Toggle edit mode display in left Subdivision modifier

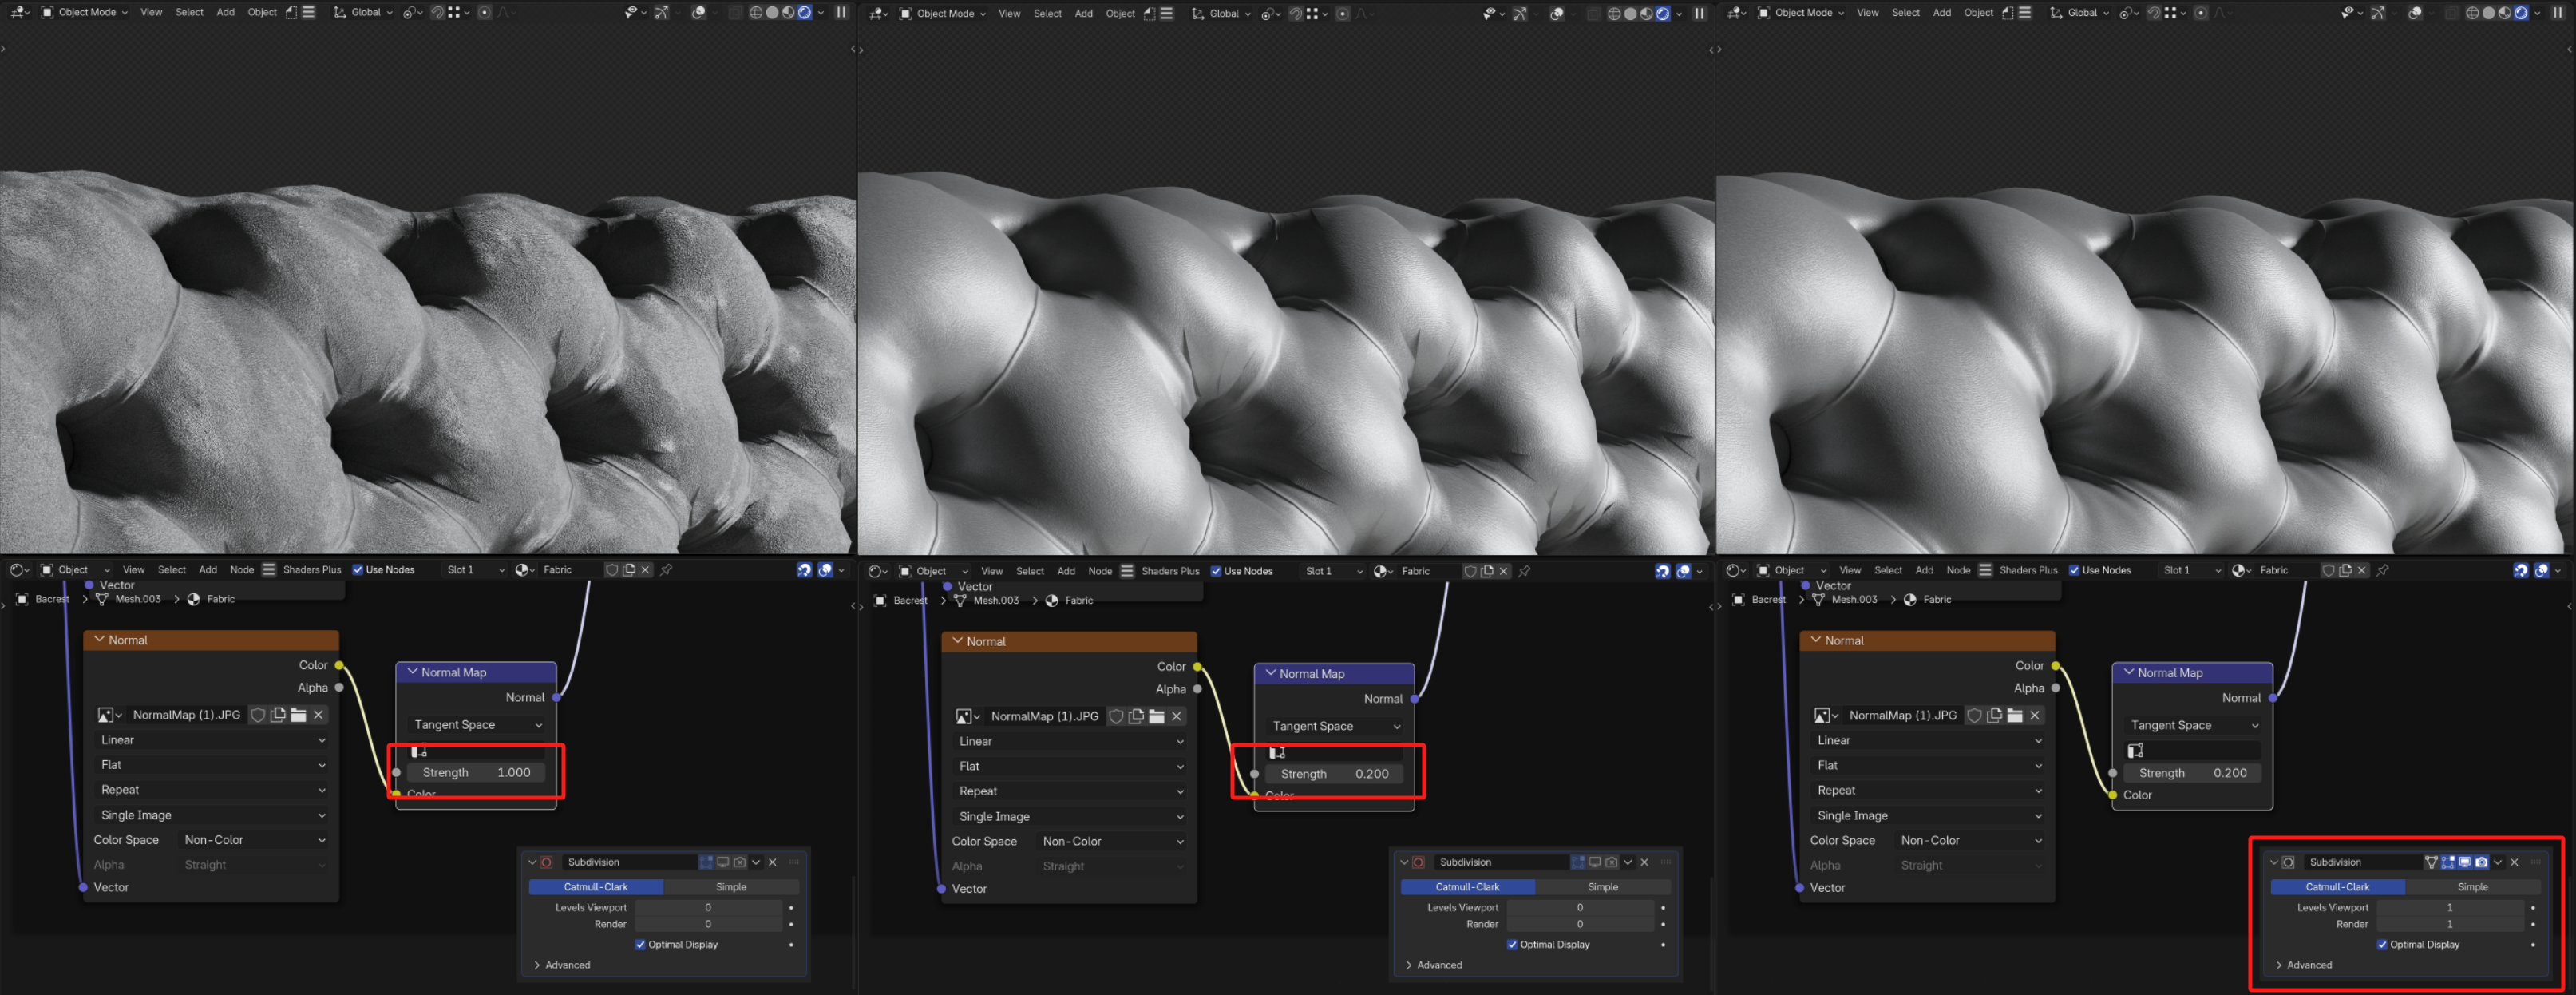(706, 862)
